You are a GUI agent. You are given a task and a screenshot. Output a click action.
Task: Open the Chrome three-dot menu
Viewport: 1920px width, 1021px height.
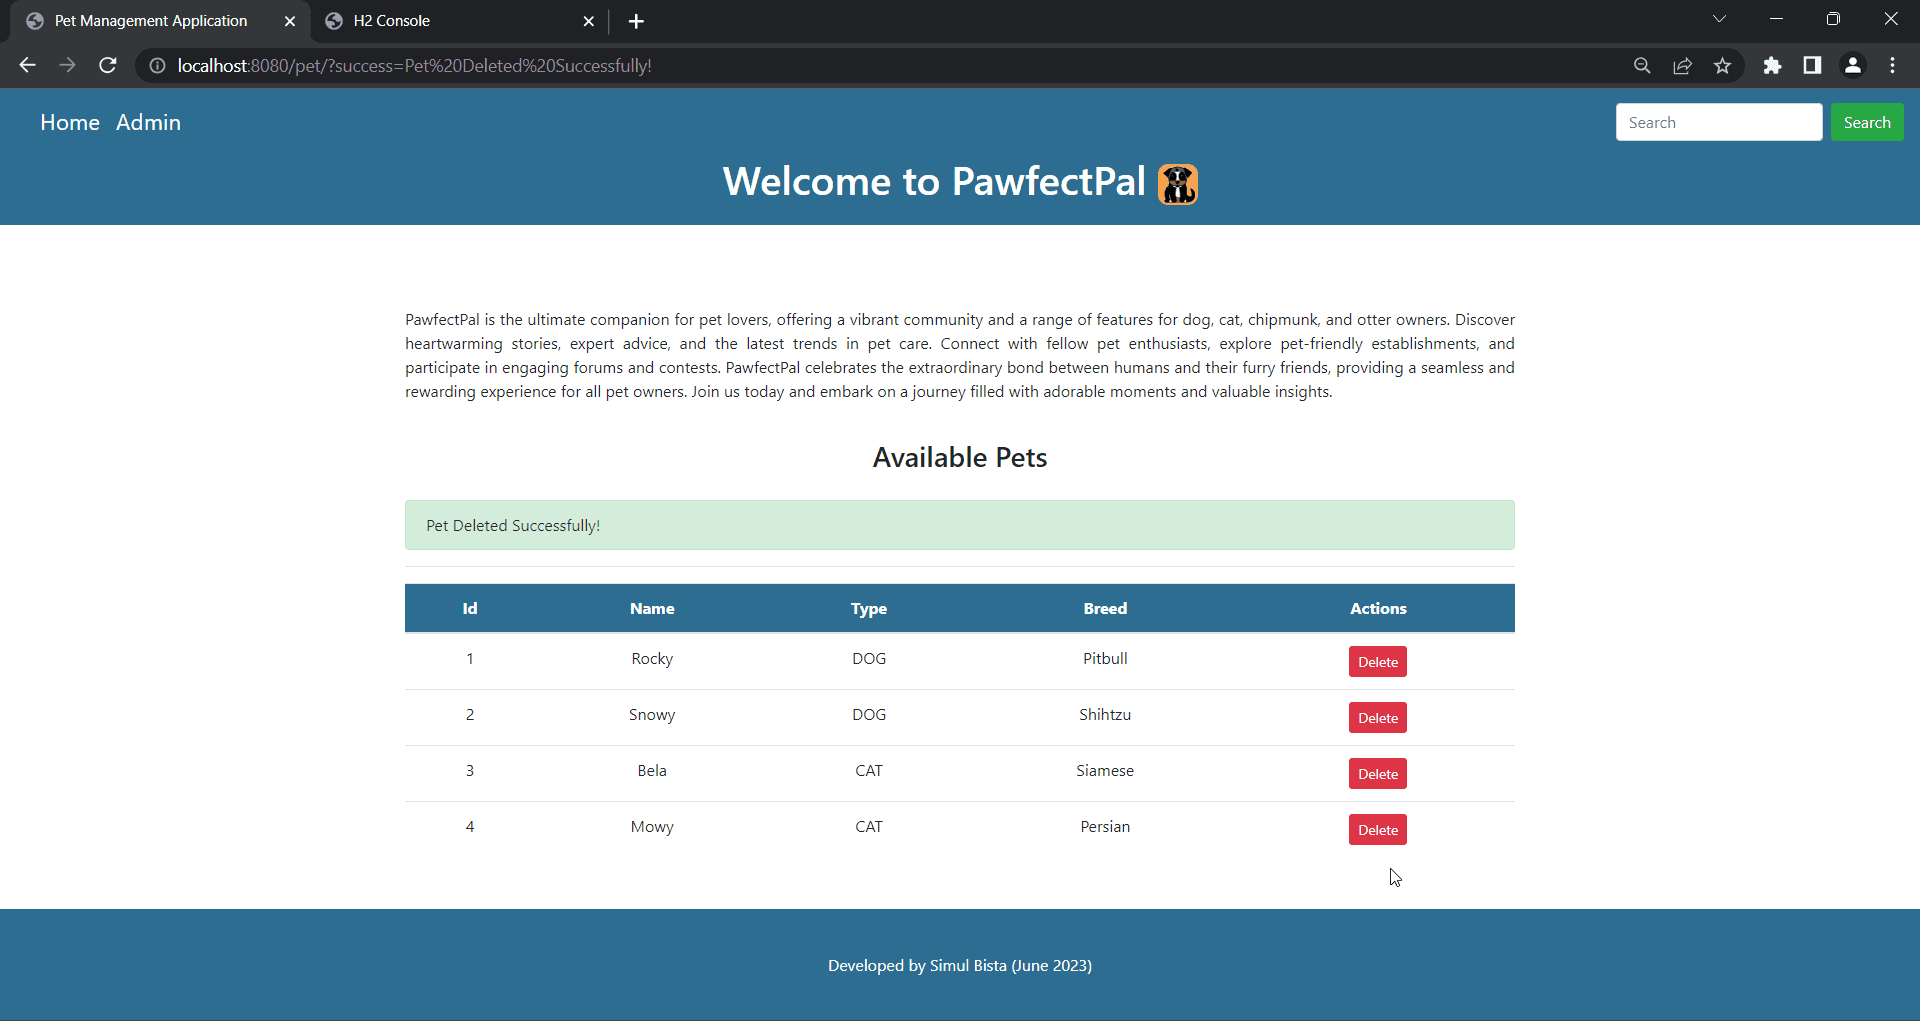coord(1892,65)
